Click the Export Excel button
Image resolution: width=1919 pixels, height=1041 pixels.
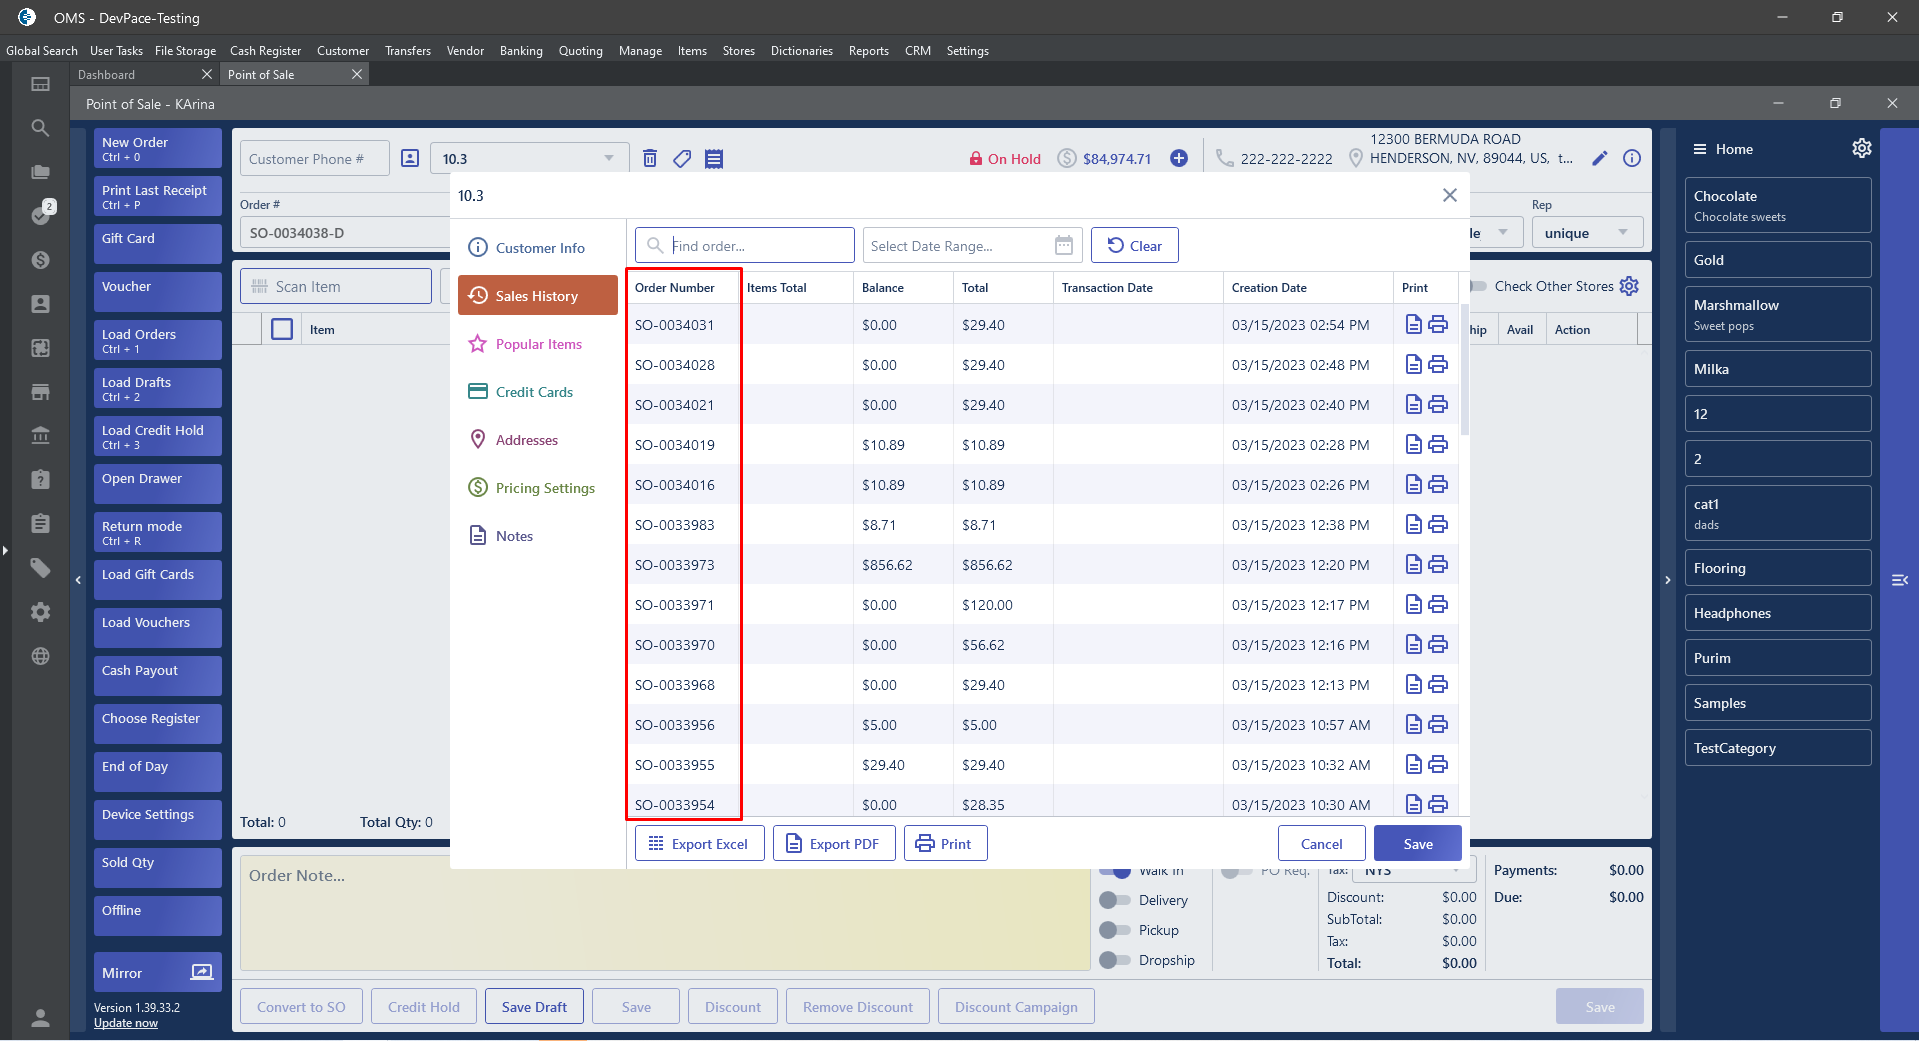click(699, 843)
